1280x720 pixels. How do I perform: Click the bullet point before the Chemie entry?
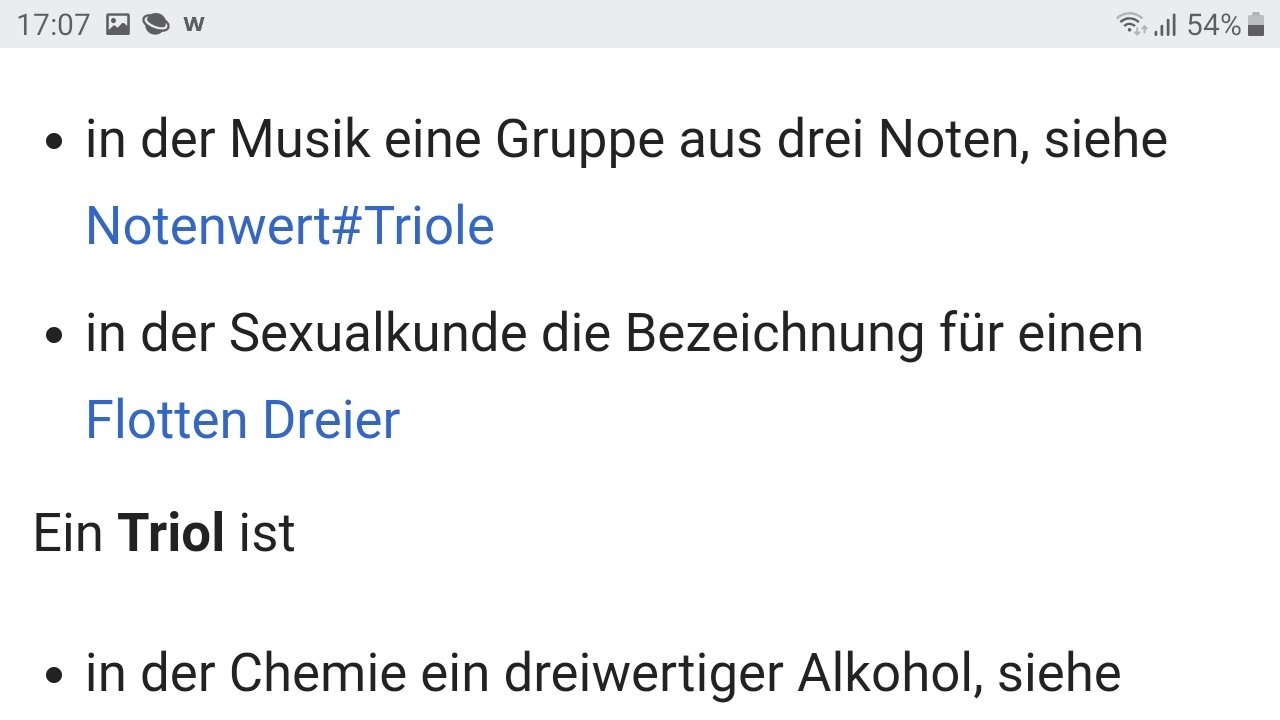55,676
